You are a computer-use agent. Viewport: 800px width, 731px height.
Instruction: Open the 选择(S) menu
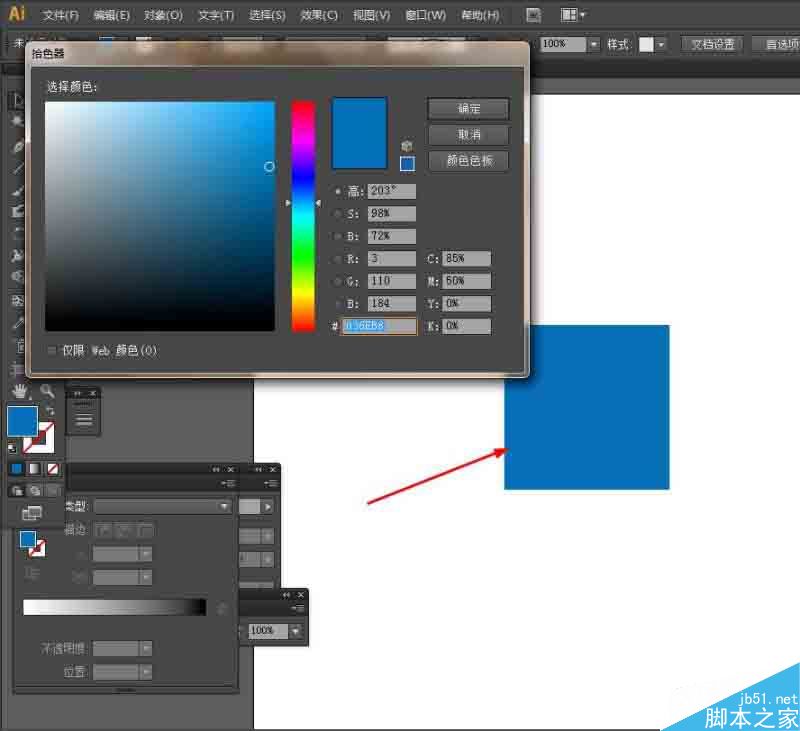(267, 15)
